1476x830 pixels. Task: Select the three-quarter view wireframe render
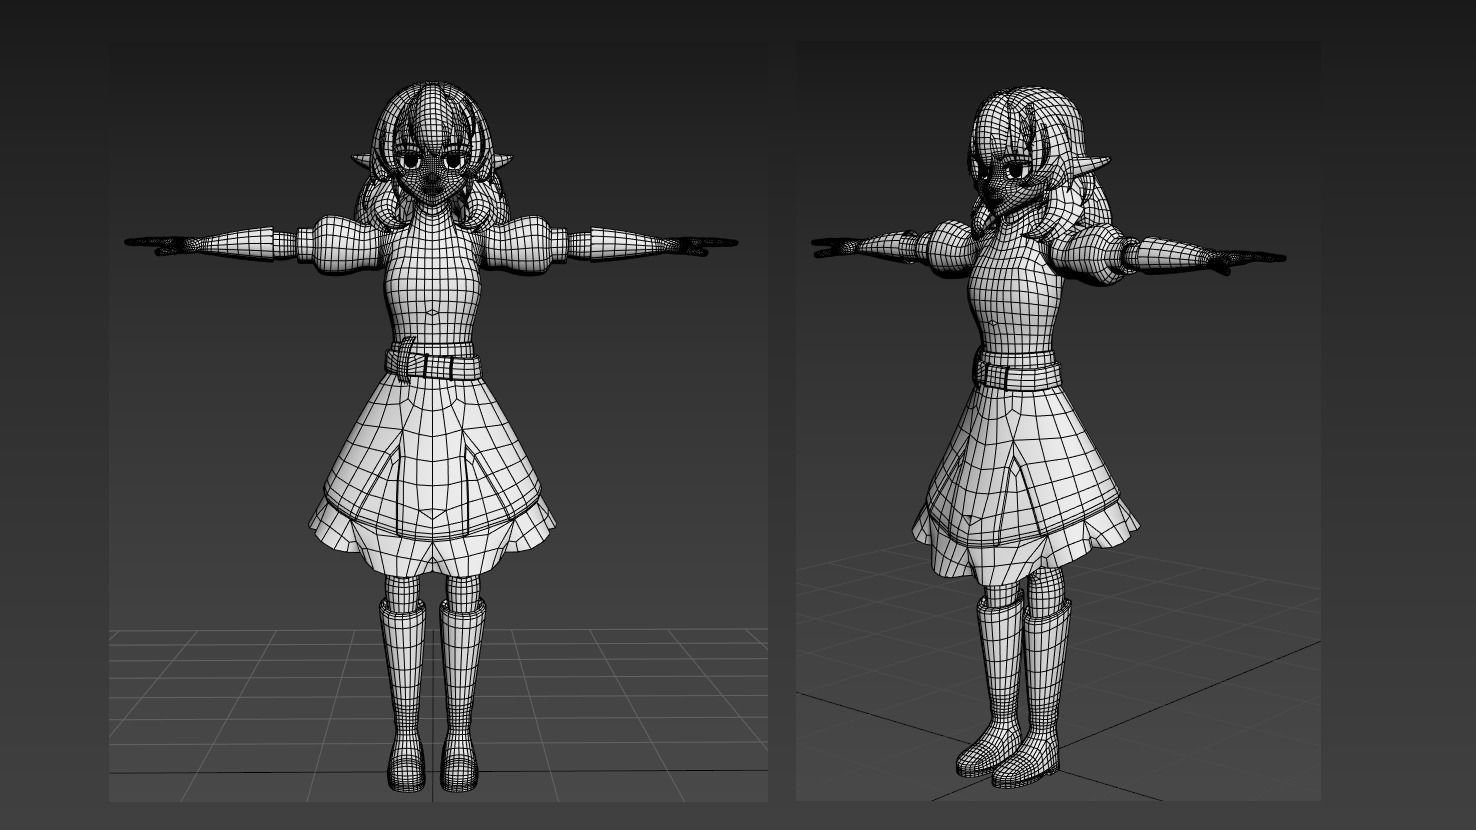[x=1058, y=421]
